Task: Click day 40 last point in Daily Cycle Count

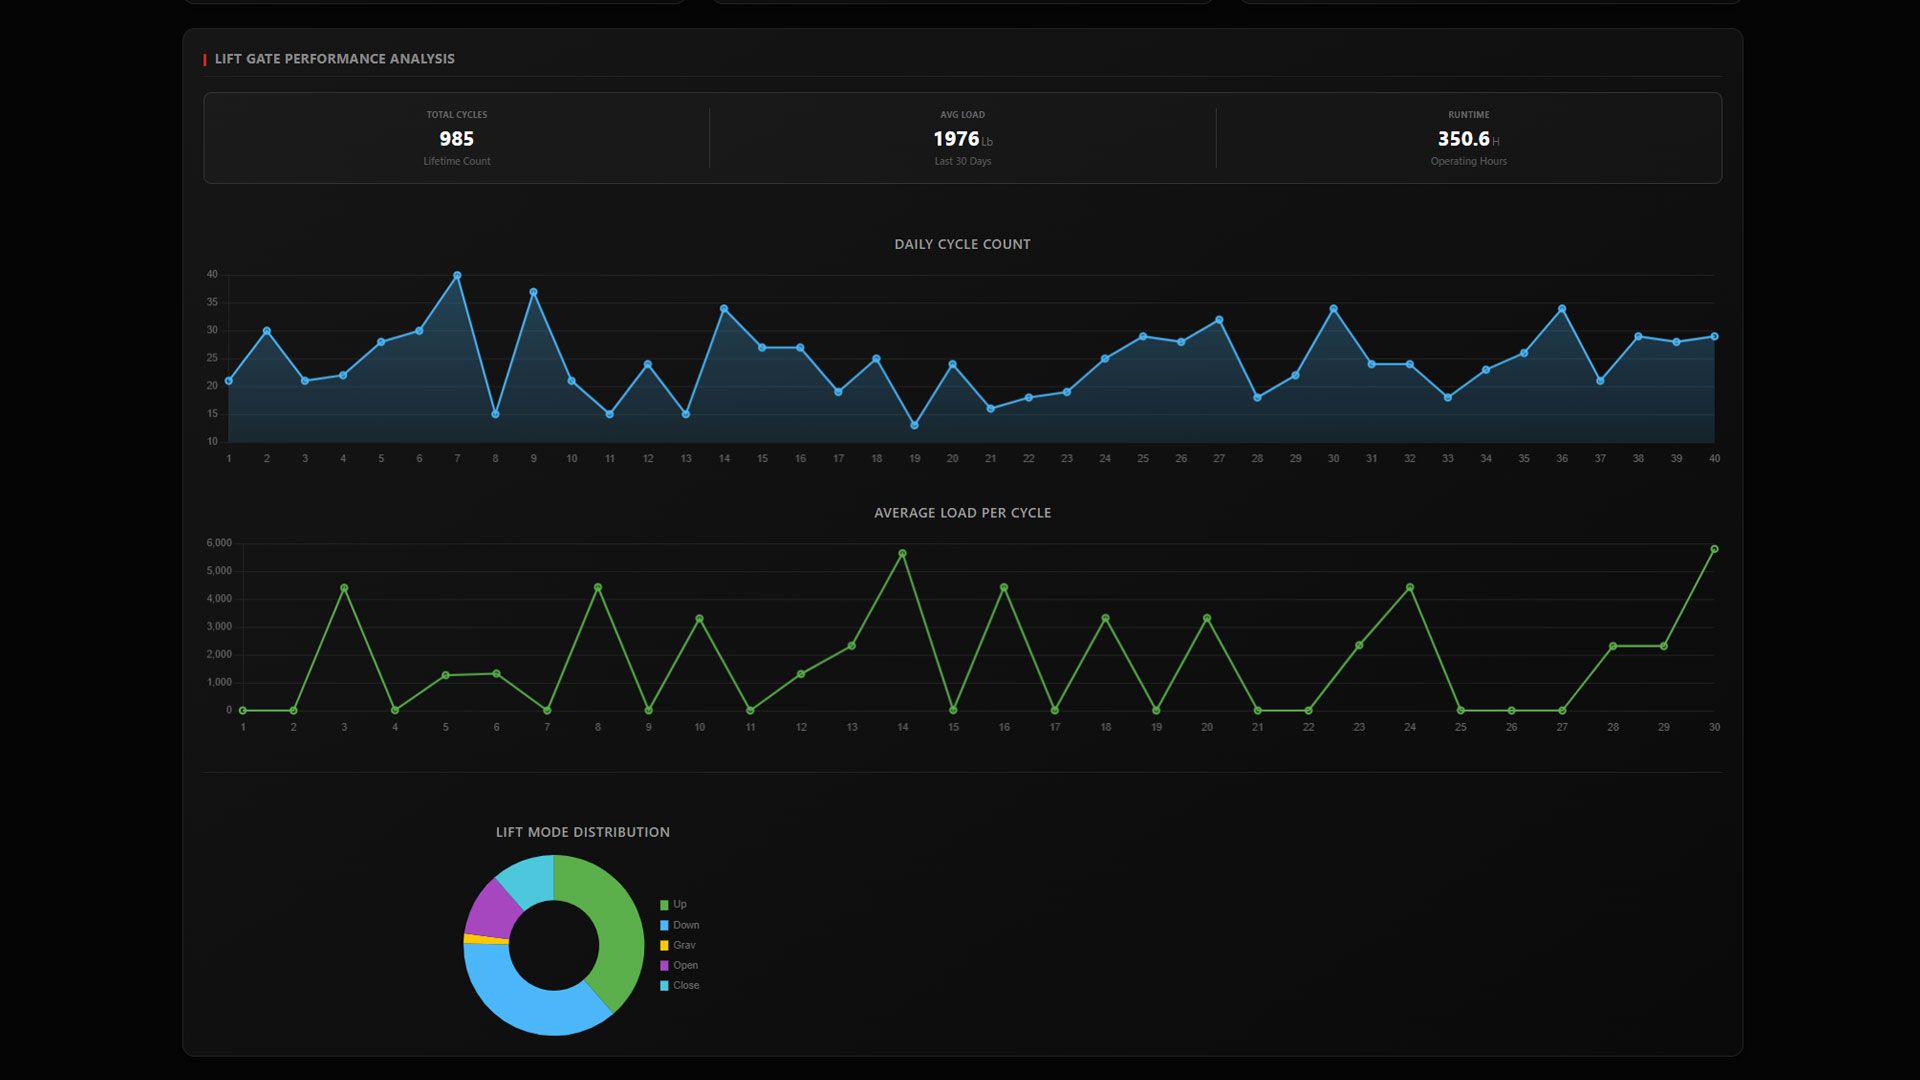Action: pyautogui.click(x=1714, y=336)
